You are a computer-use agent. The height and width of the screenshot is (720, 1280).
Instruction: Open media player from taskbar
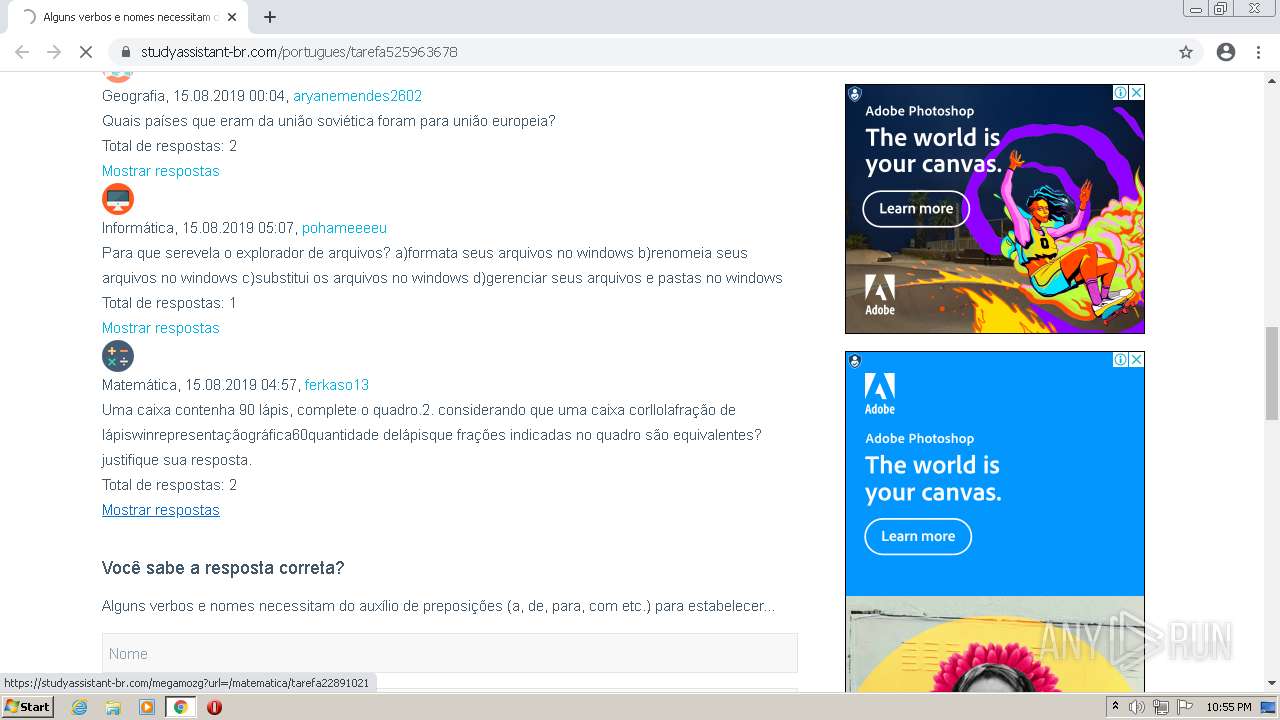coord(147,707)
